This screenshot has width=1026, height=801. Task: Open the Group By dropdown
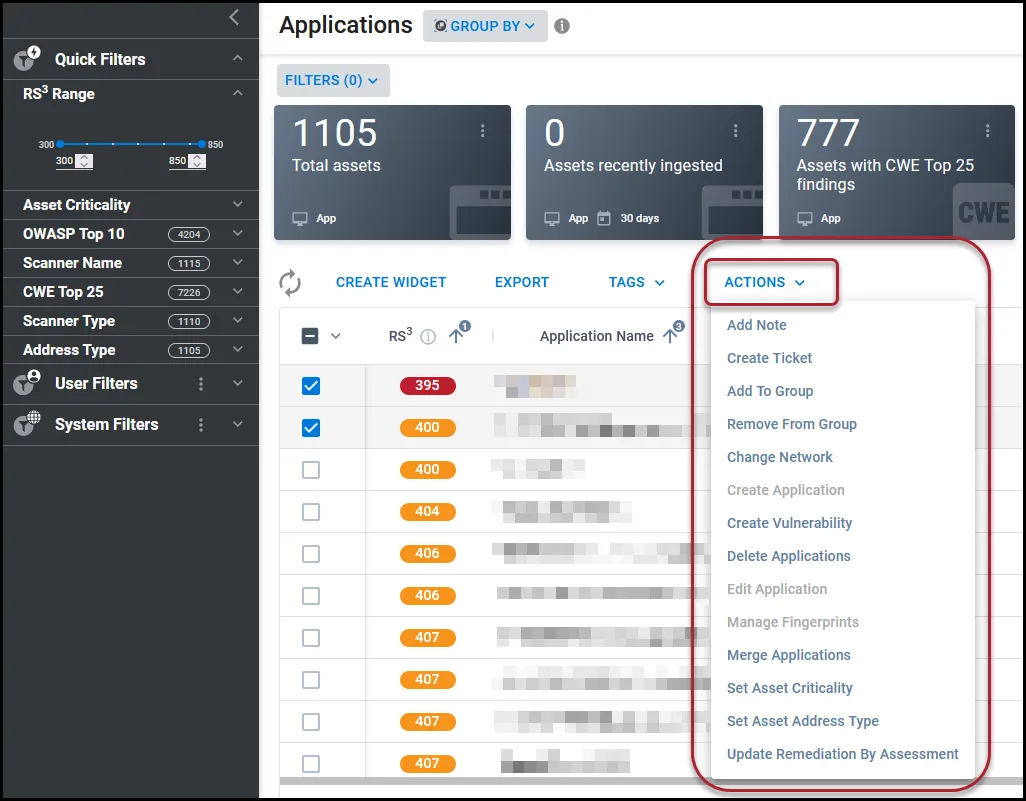tap(485, 26)
